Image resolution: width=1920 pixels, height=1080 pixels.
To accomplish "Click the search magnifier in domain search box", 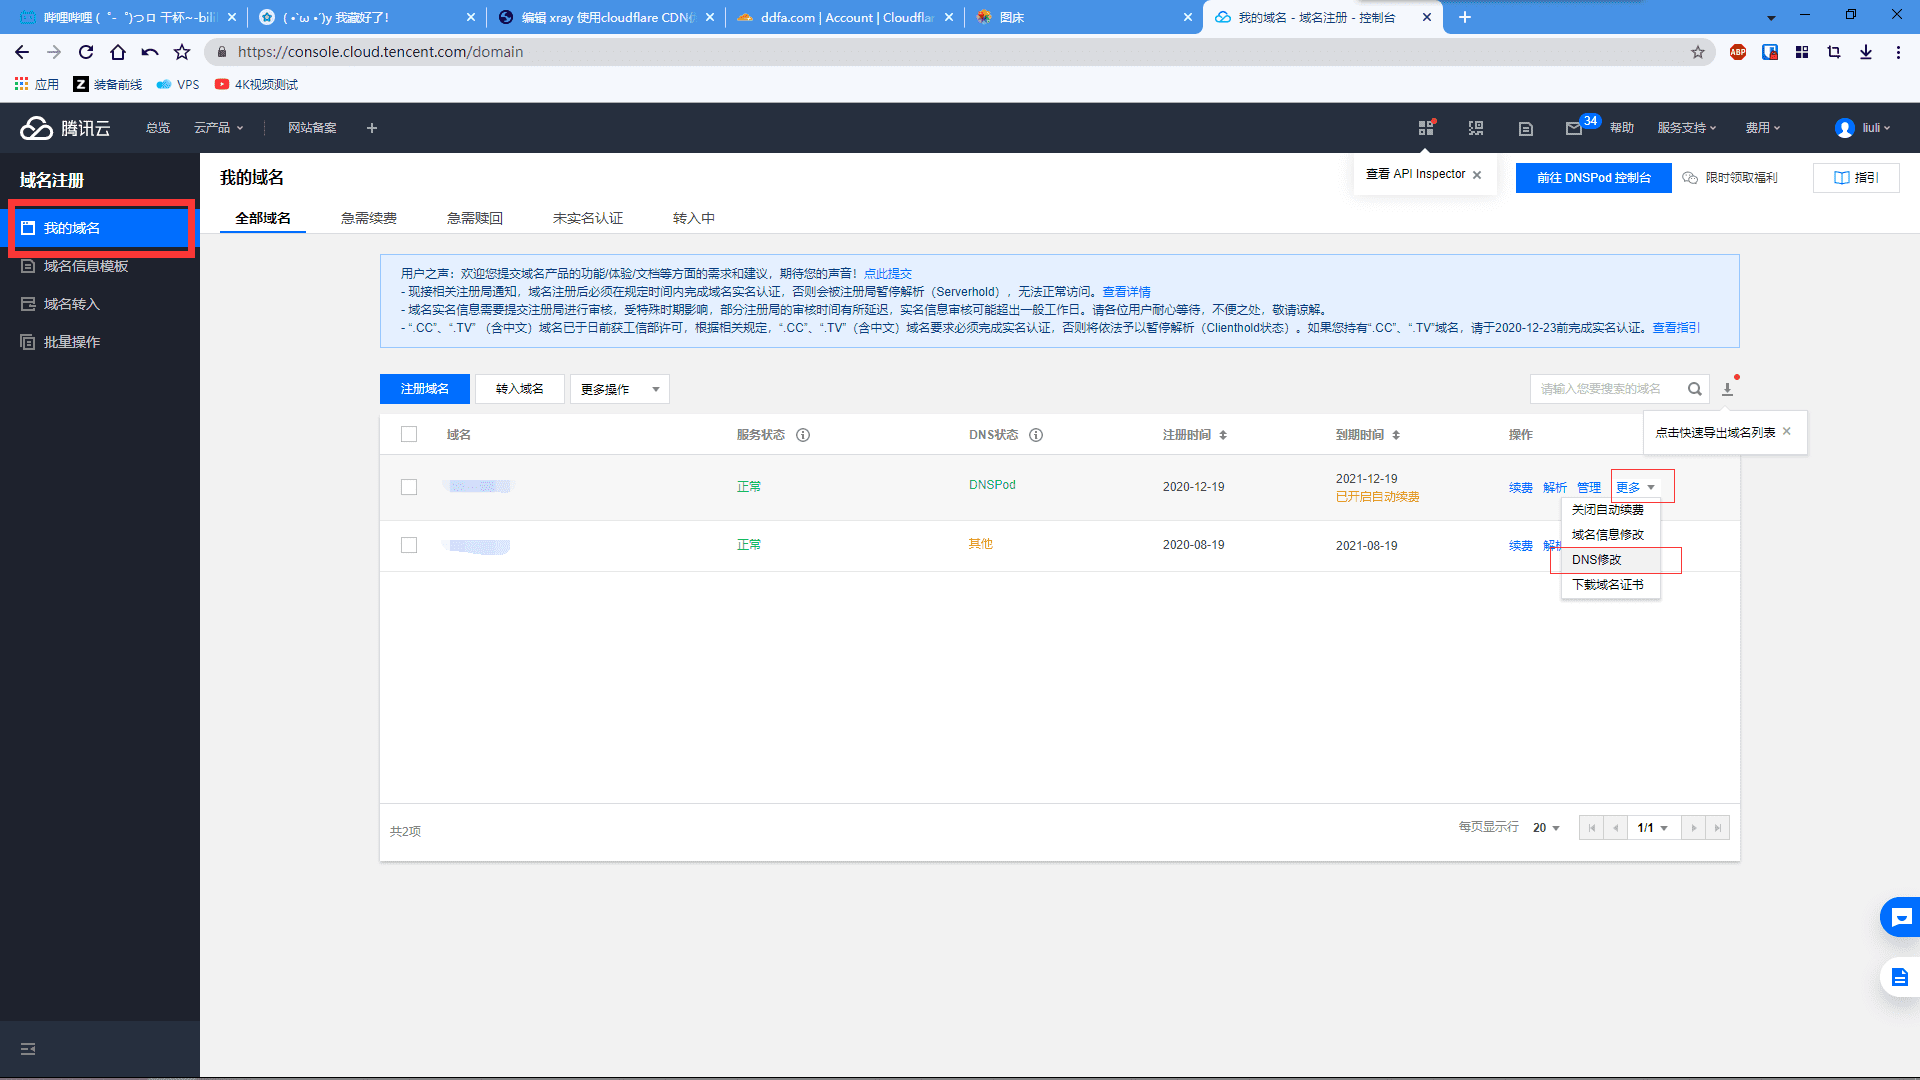I will pos(1694,389).
